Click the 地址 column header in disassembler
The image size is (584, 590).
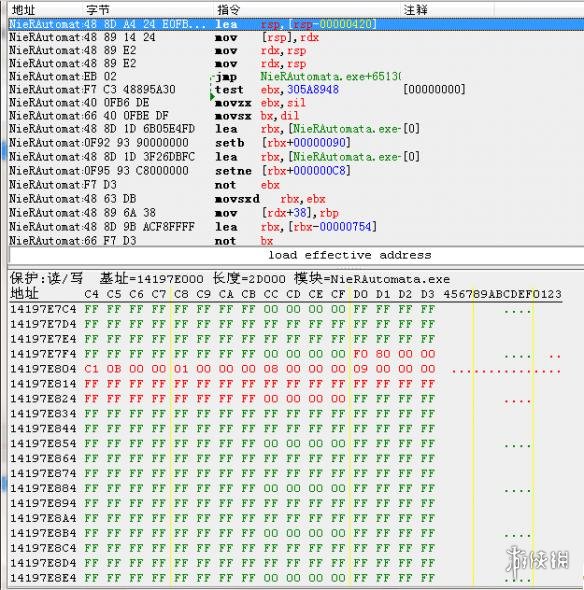pyautogui.click(x=23, y=10)
